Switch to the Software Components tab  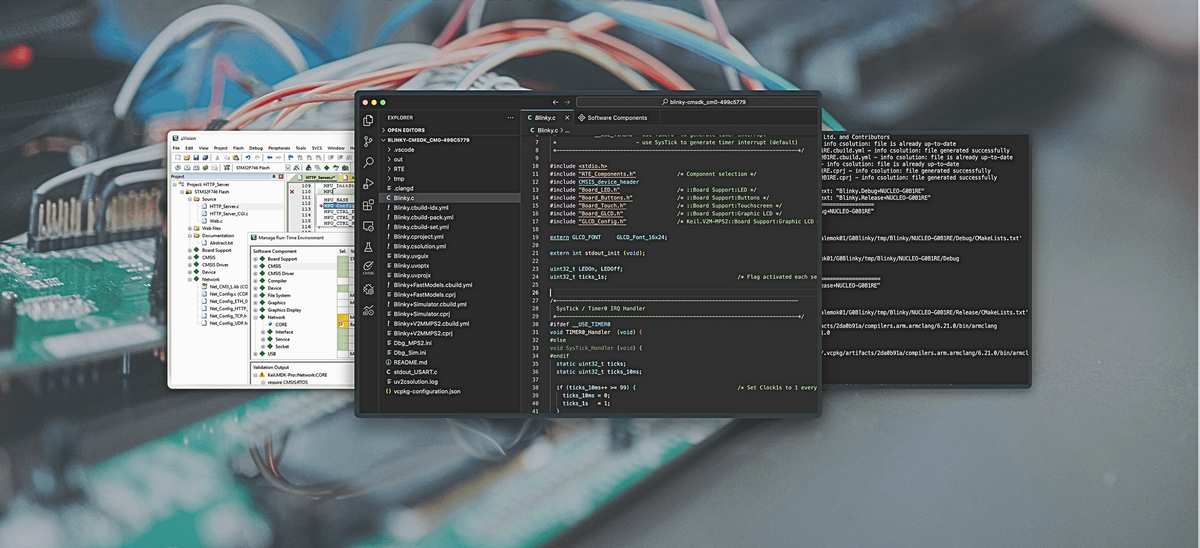(x=617, y=118)
